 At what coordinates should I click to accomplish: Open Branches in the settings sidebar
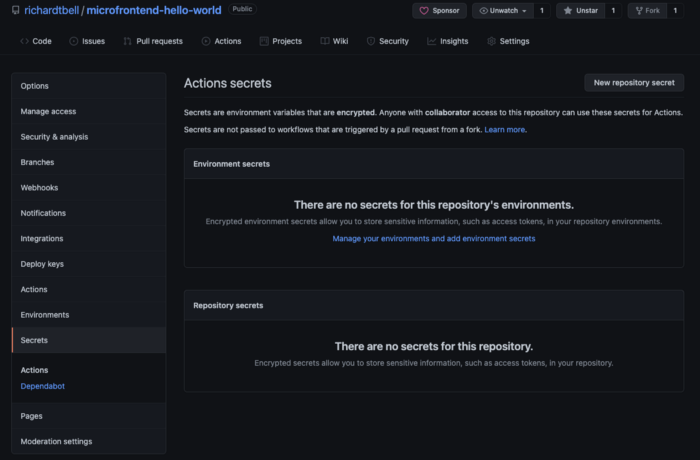[x=89, y=162]
